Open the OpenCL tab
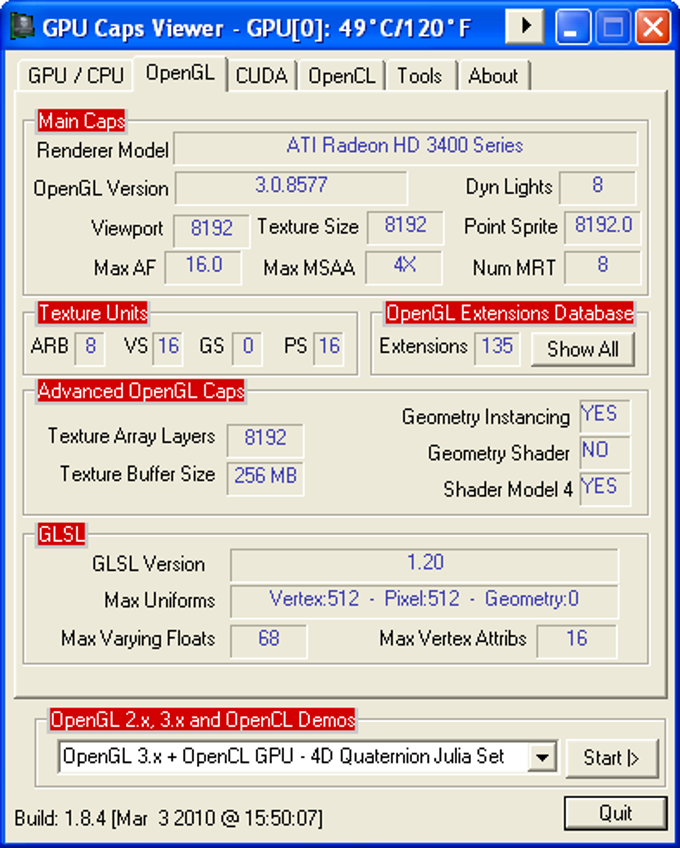 point(342,76)
